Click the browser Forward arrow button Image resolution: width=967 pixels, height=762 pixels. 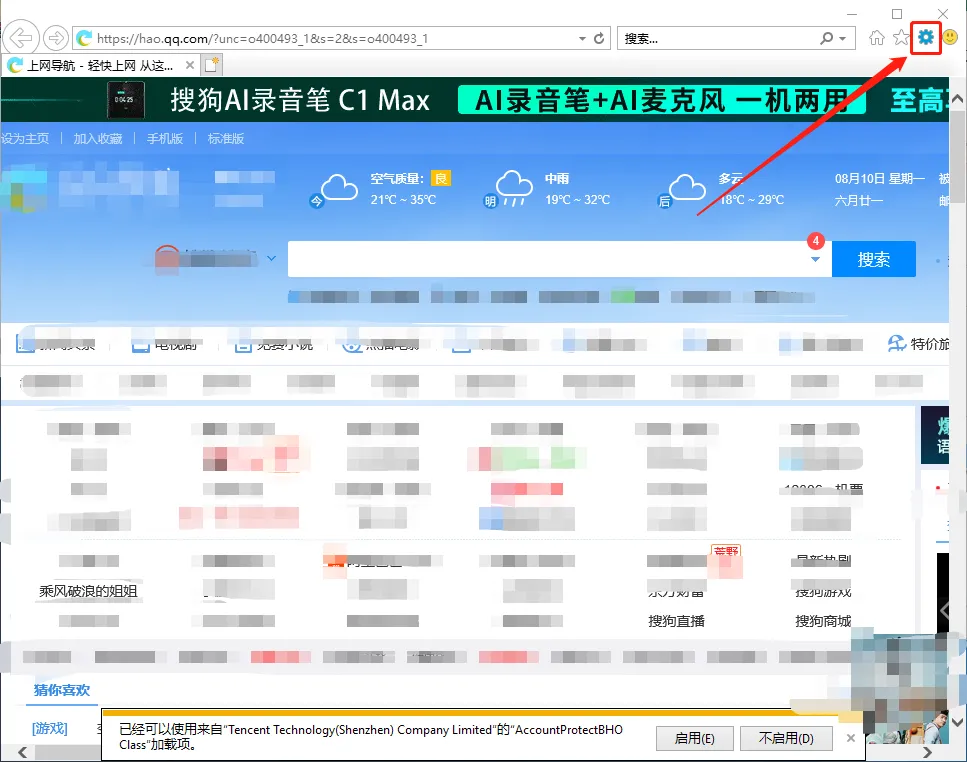point(56,38)
